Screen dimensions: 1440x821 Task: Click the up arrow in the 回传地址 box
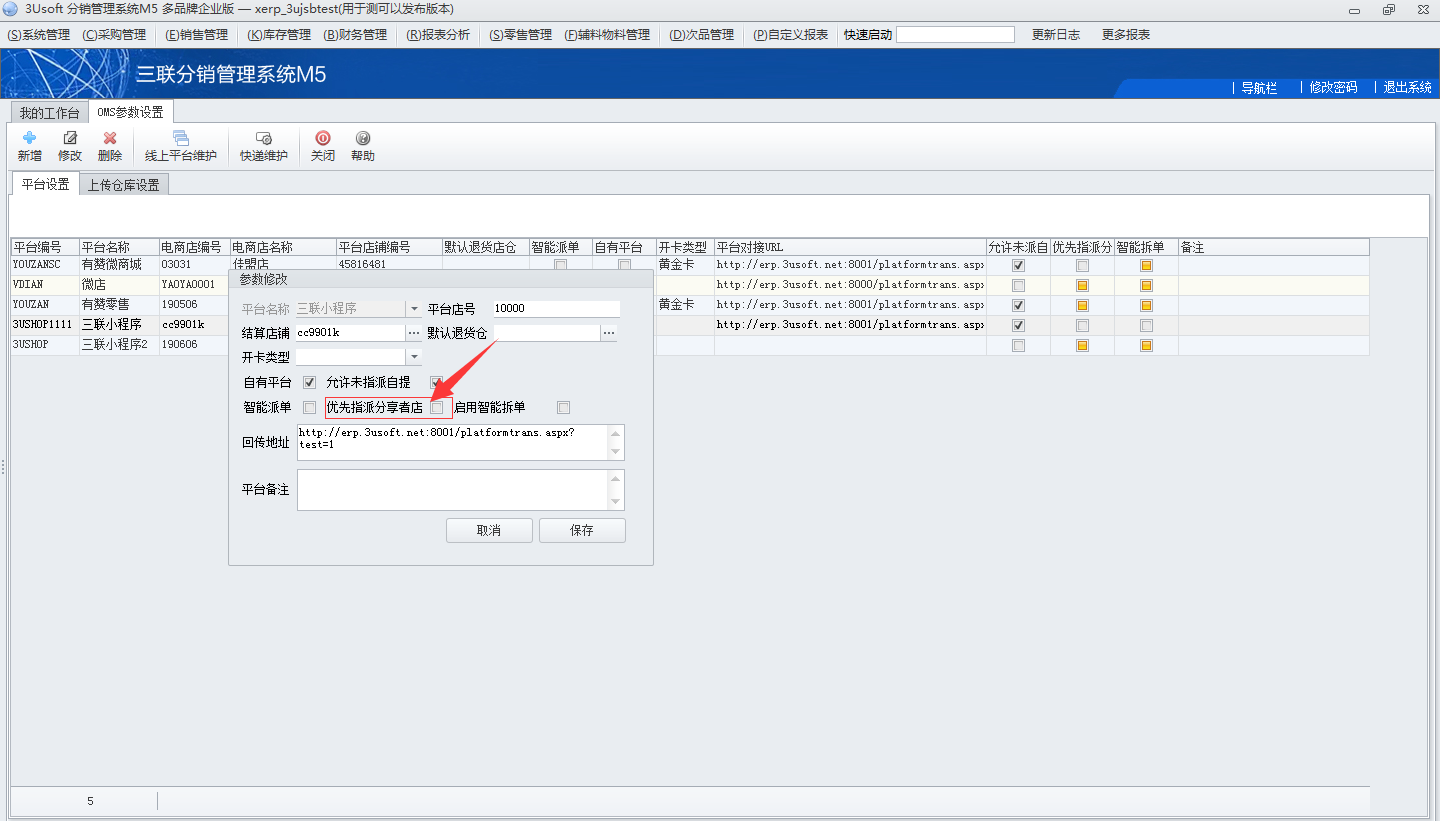point(616,433)
